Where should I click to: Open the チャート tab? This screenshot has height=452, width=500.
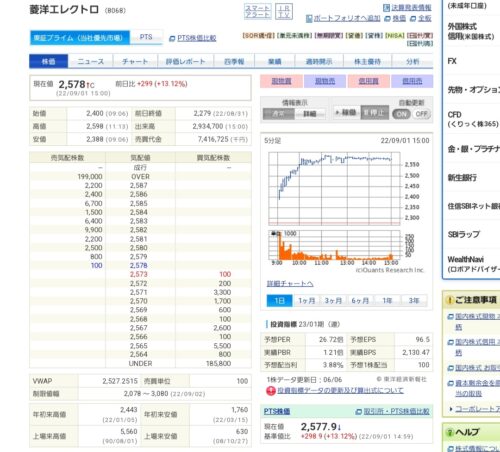pos(135,61)
